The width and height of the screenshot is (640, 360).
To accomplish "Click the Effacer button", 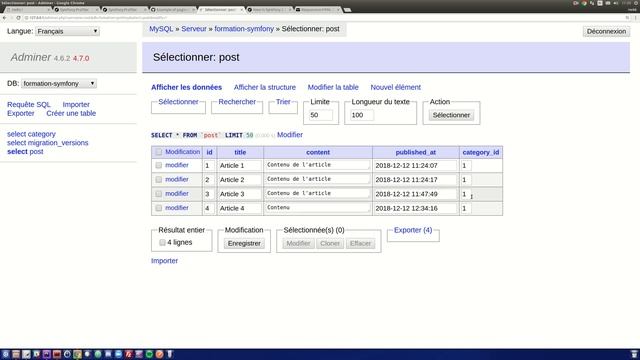I will pyautogui.click(x=360, y=243).
